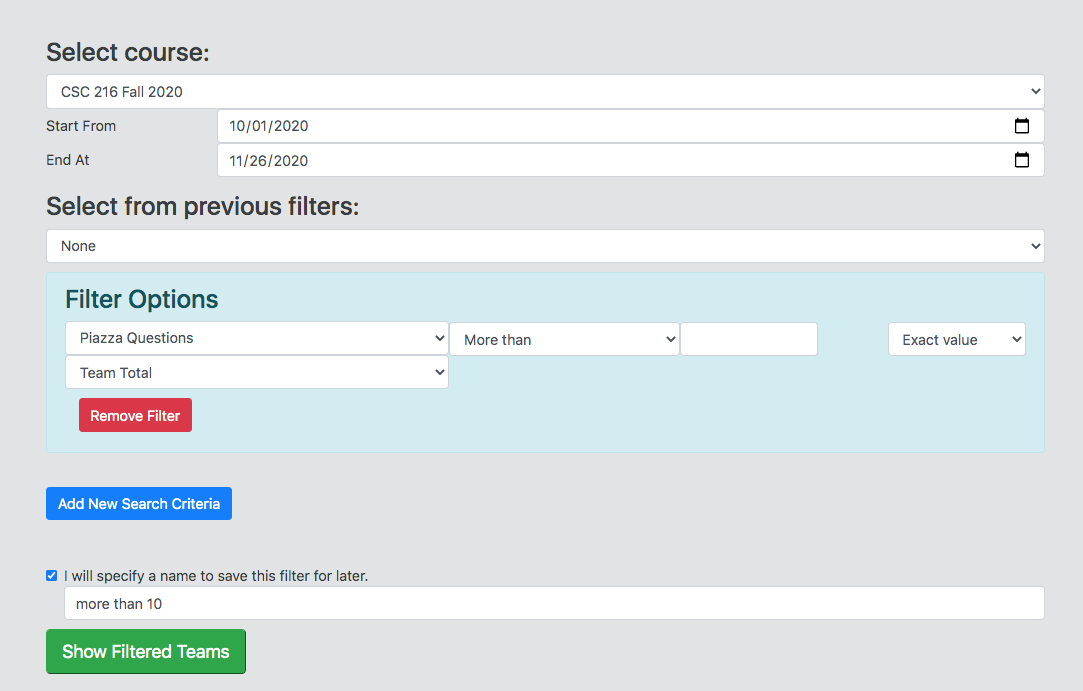Open the Piazza Questions filter type dropdown
Image resolution: width=1083 pixels, height=691 pixels.
click(x=256, y=338)
